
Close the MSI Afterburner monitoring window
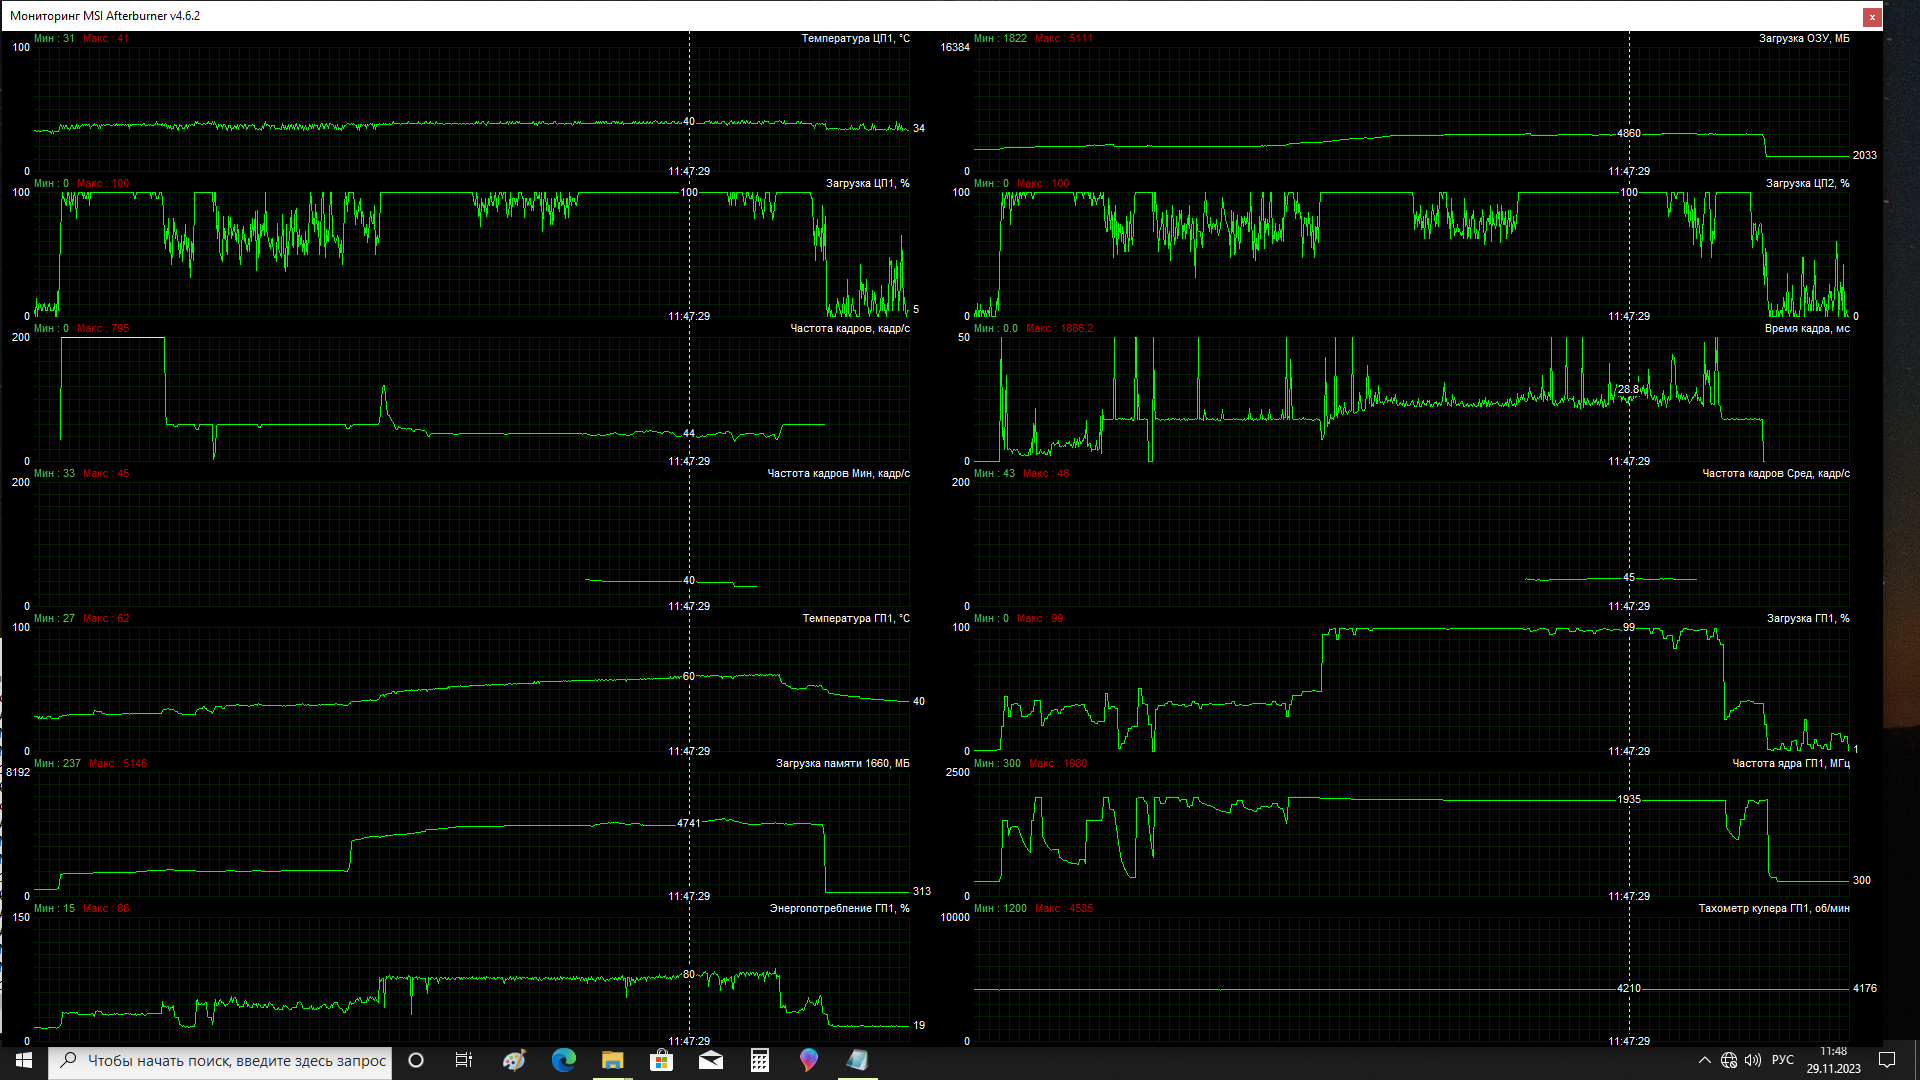click(x=1872, y=17)
